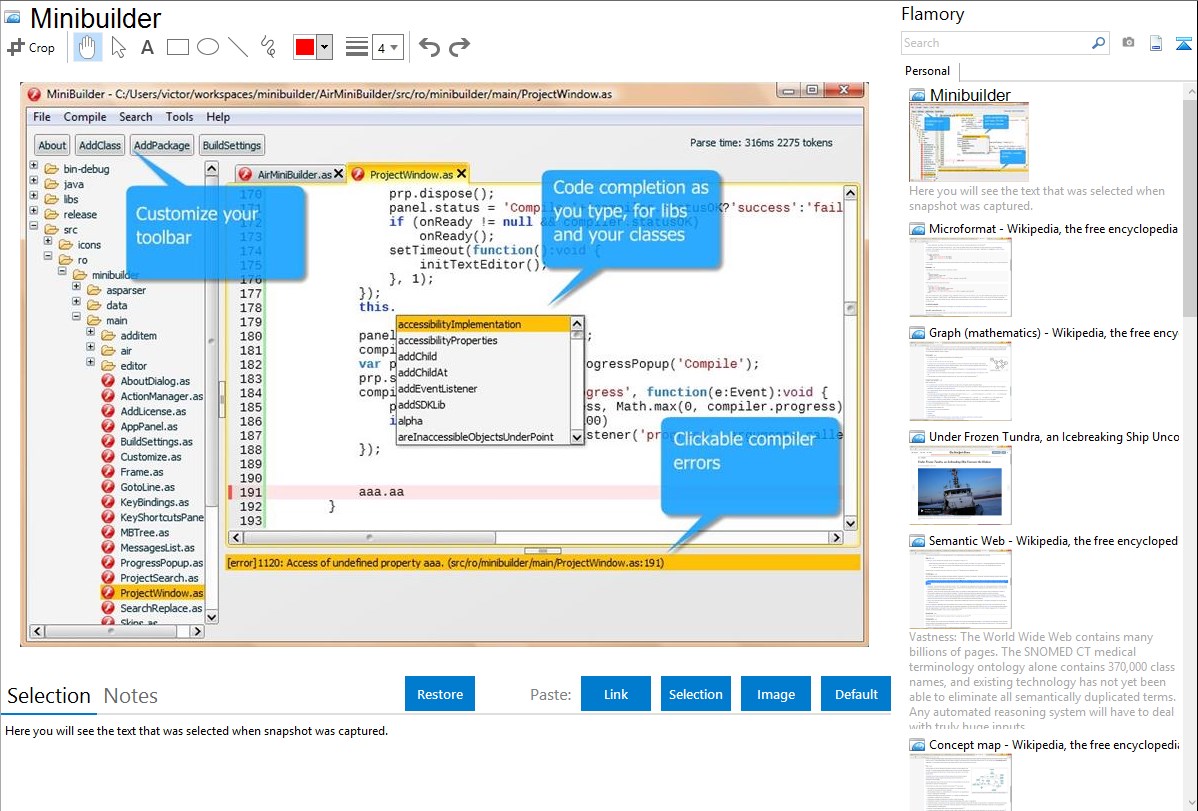Redo the last undone edit
Image resolution: width=1198 pixels, height=811 pixels.
point(459,47)
